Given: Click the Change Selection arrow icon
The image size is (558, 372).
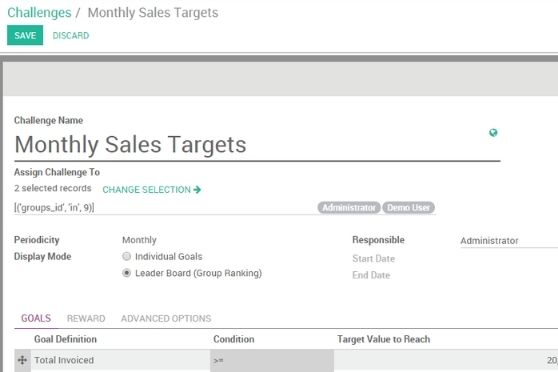Looking at the screenshot, I should click(x=197, y=190).
